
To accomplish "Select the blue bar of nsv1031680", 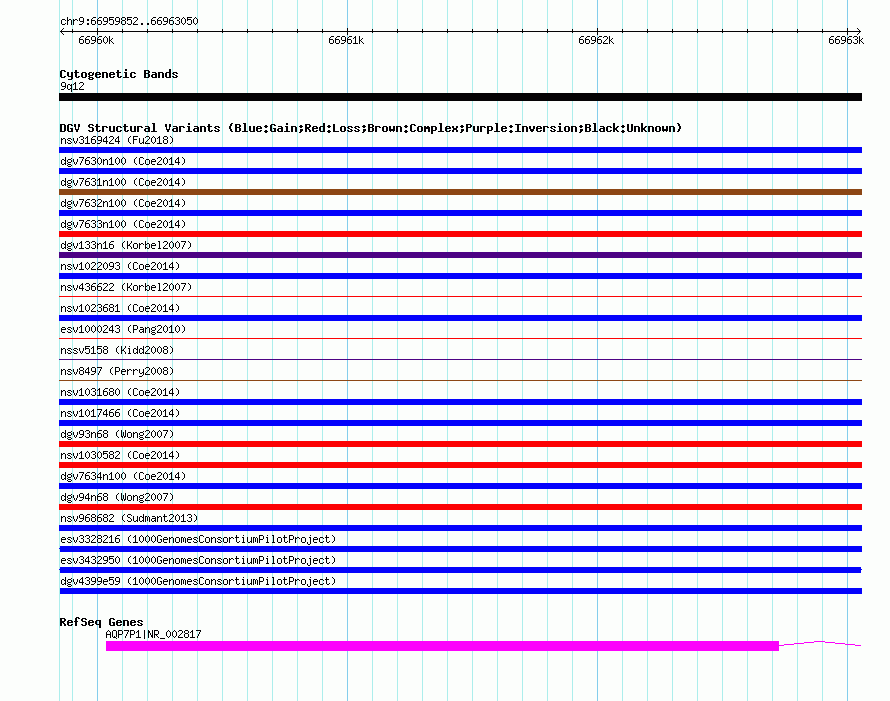I will coord(460,402).
